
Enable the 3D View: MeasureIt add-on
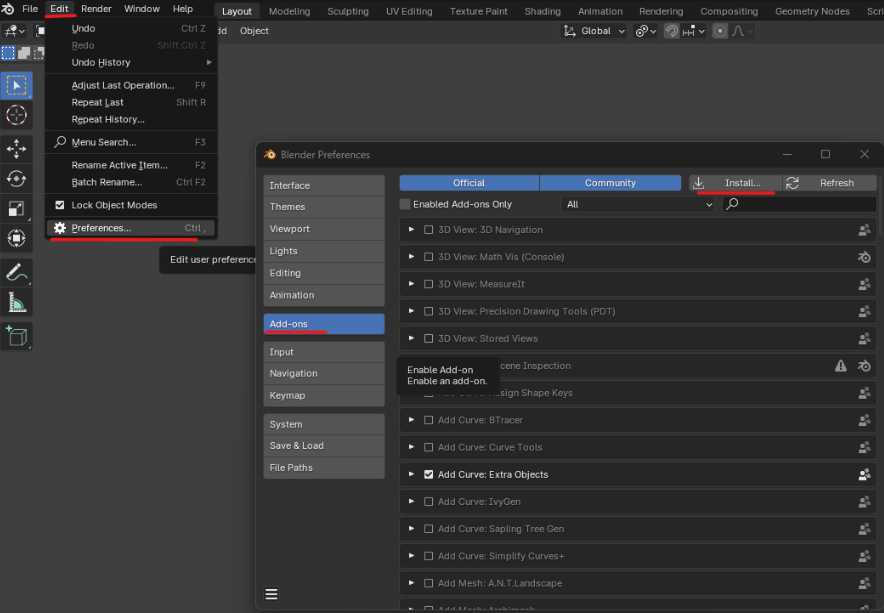pos(428,284)
